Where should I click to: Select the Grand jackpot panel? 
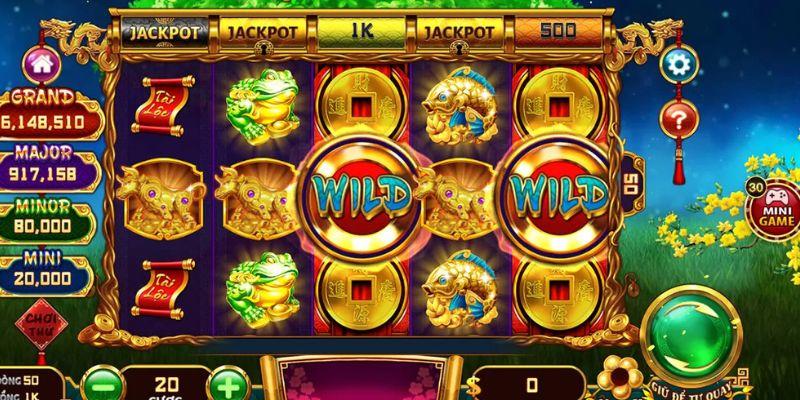click(46, 115)
